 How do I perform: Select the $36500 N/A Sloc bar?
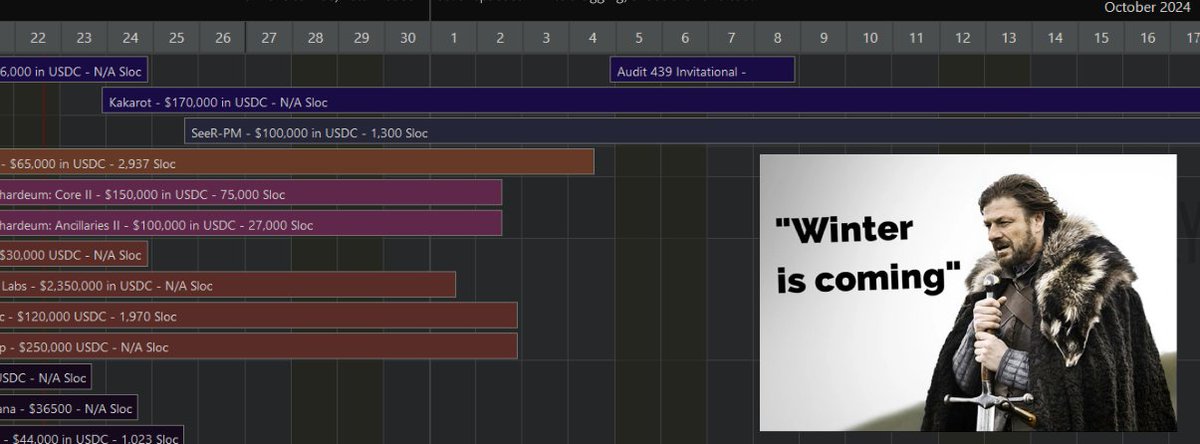point(69,408)
